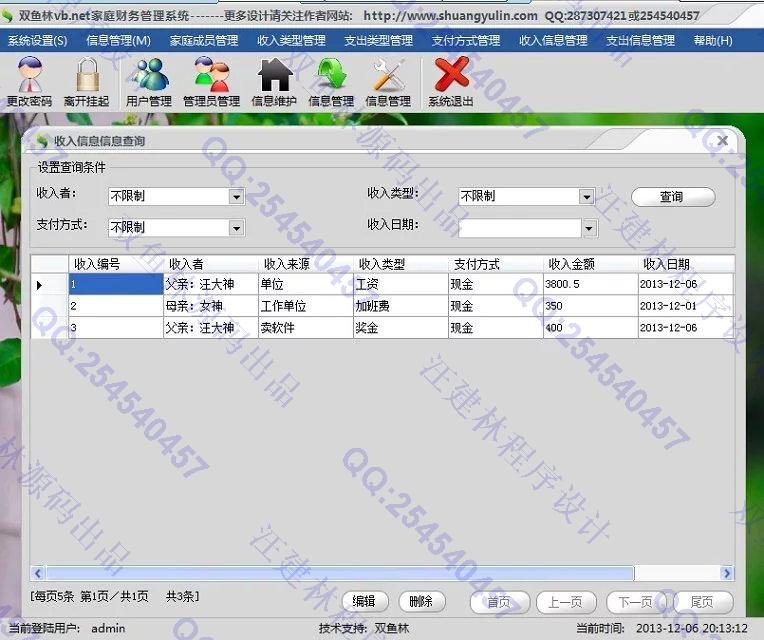Close the 收入信息信息查询 dialog
The width and height of the screenshot is (764, 640).
coord(723,141)
